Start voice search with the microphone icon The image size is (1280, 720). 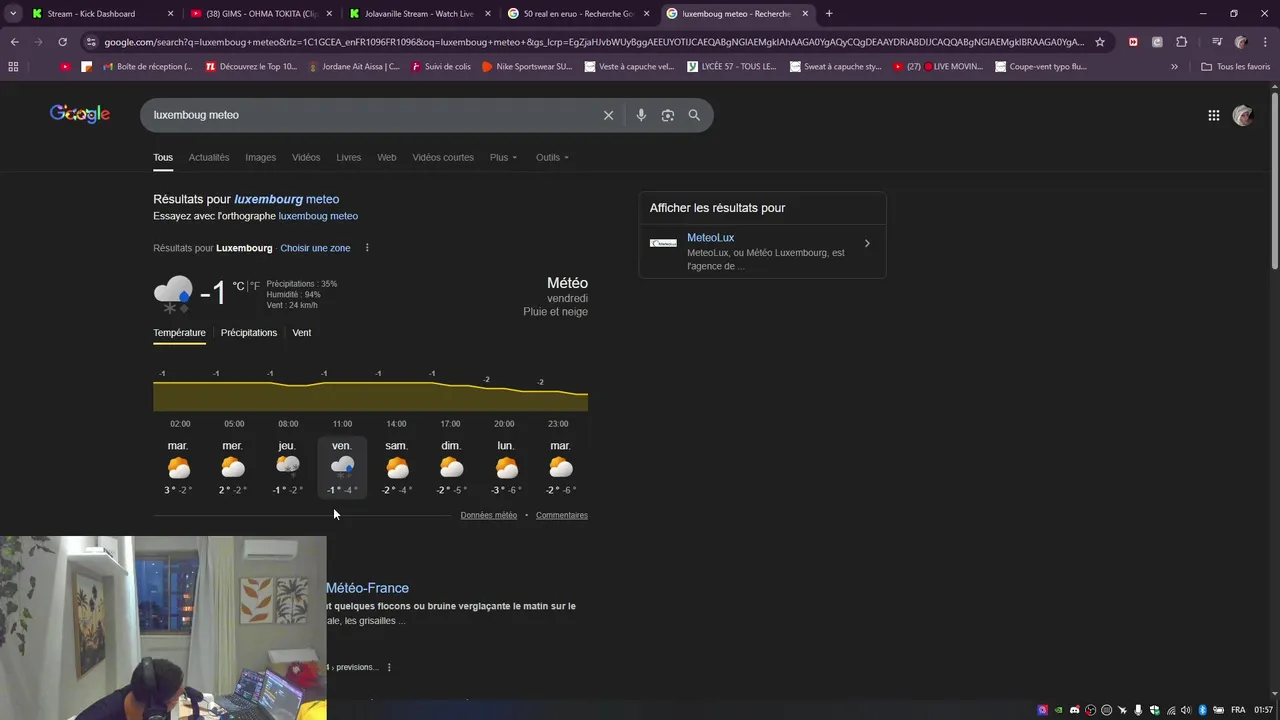pyautogui.click(x=641, y=115)
